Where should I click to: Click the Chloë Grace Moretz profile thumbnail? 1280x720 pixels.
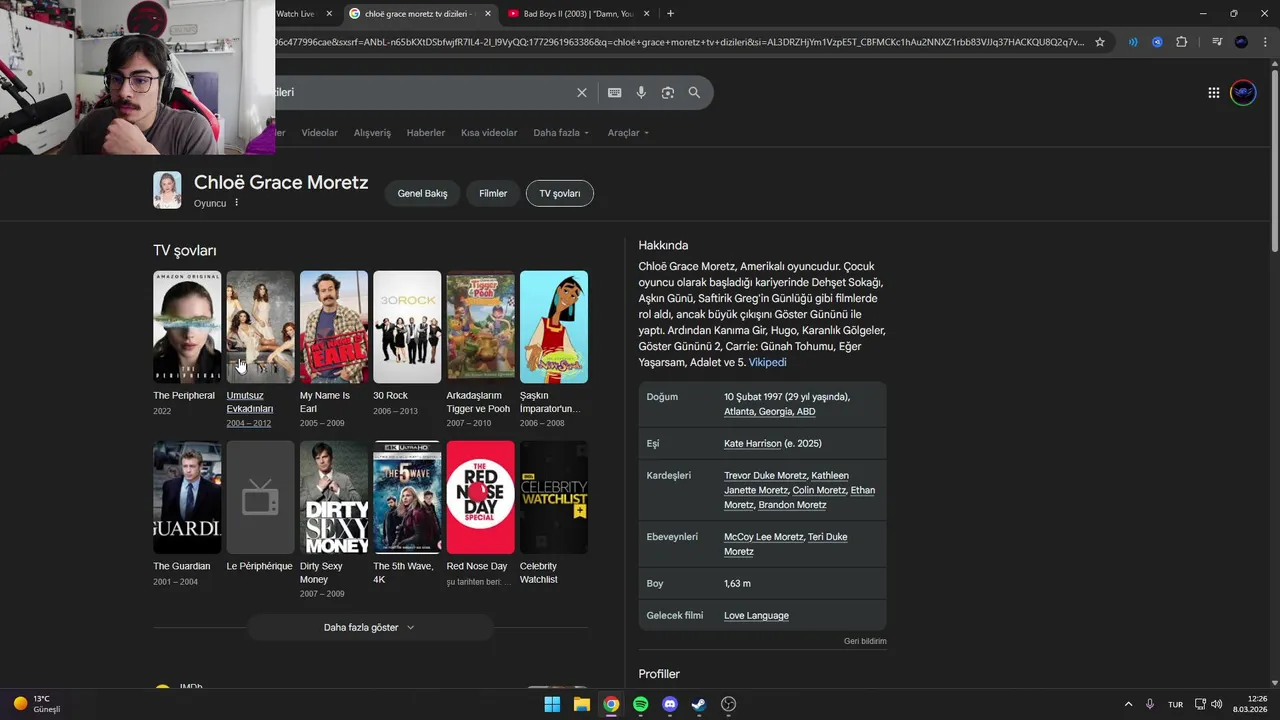(167, 190)
